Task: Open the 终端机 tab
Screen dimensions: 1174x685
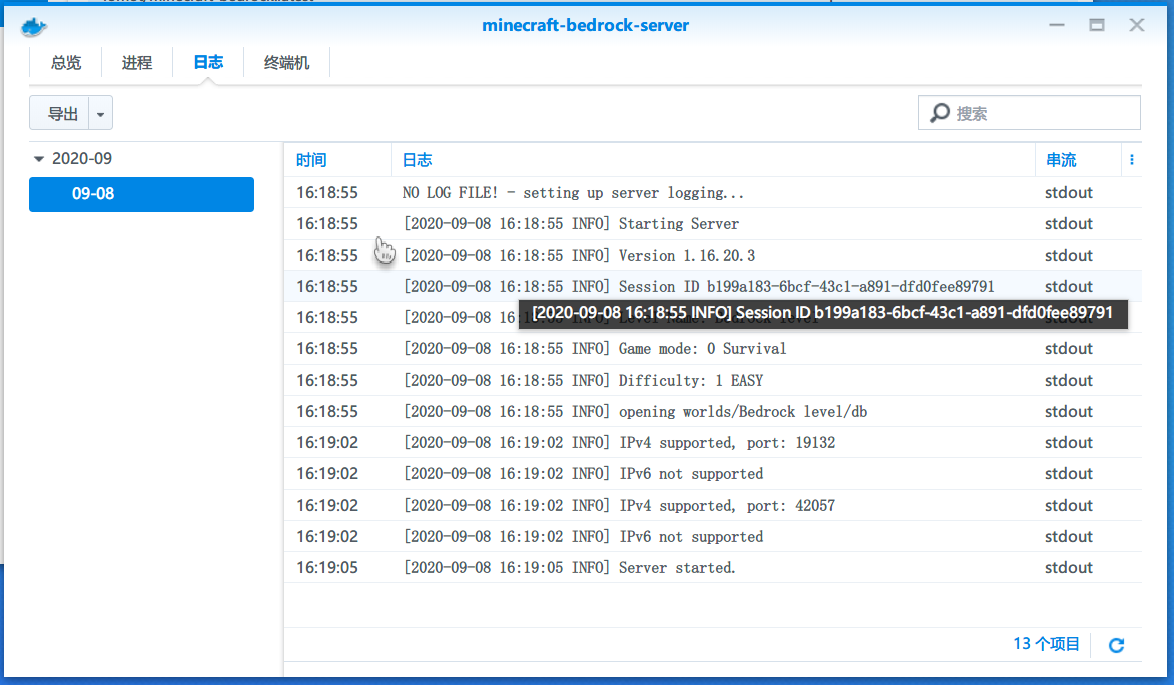Action: (286, 63)
